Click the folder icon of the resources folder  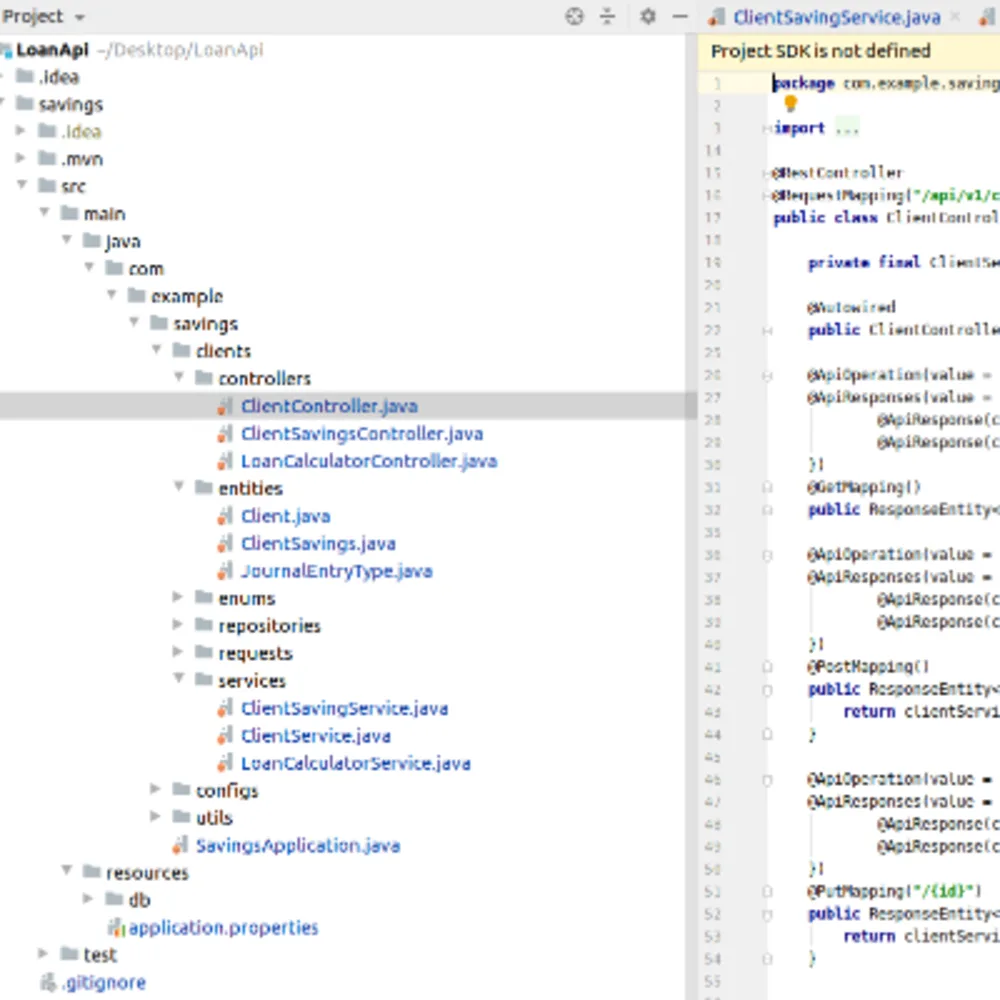coord(92,872)
